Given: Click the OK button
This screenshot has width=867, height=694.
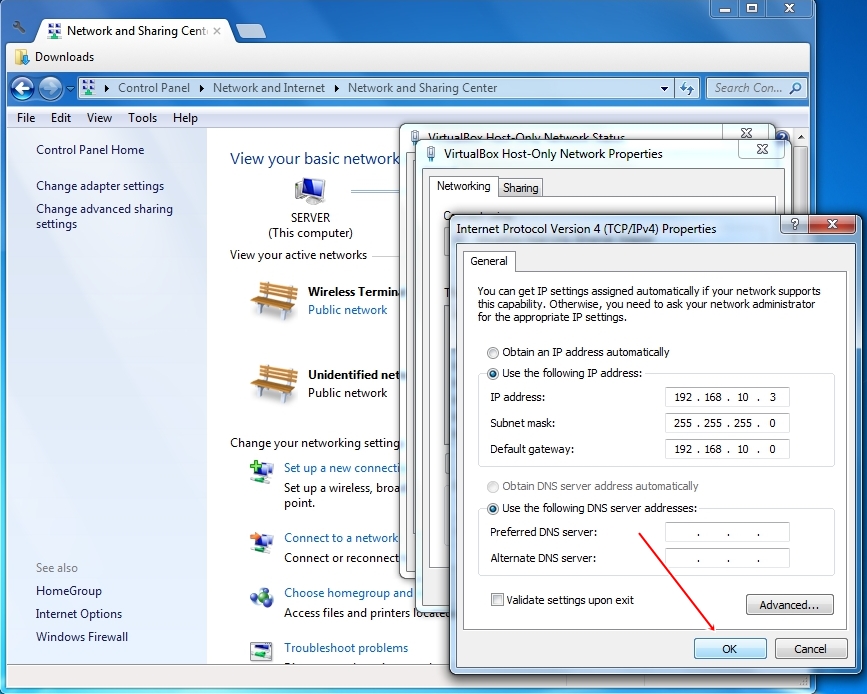Looking at the screenshot, I should click(x=730, y=649).
